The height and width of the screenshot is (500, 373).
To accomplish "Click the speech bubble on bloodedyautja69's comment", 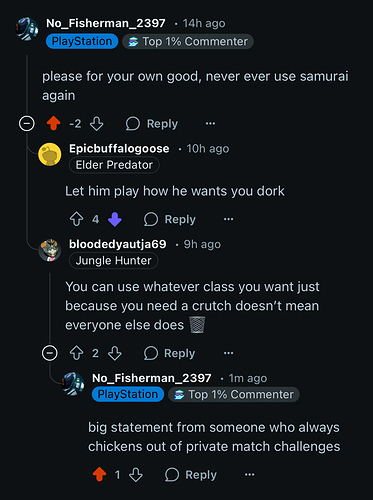I will click(151, 353).
